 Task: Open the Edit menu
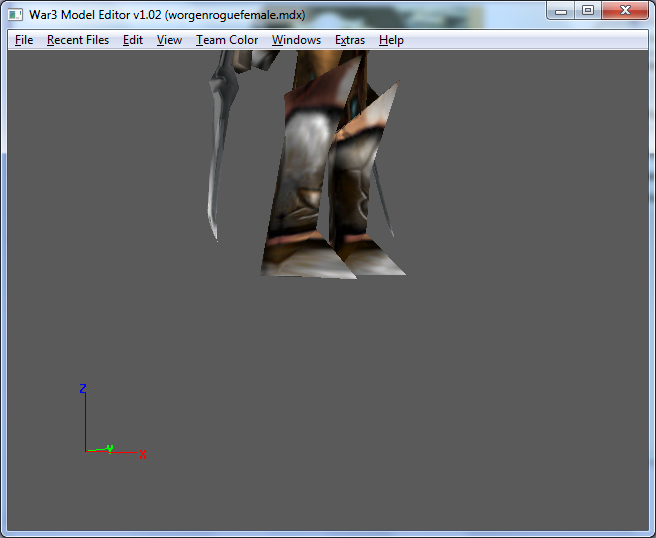point(133,40)
